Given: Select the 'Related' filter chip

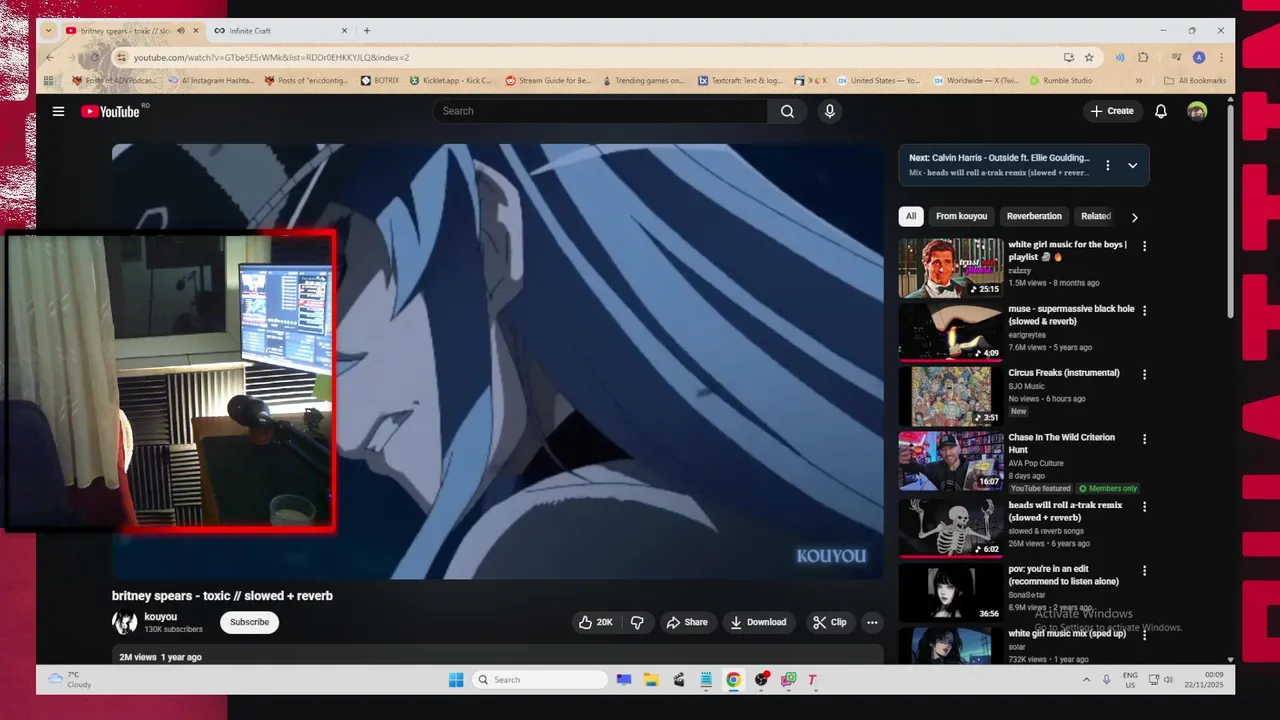Looking at the screenshot, I should [1096, 216].
